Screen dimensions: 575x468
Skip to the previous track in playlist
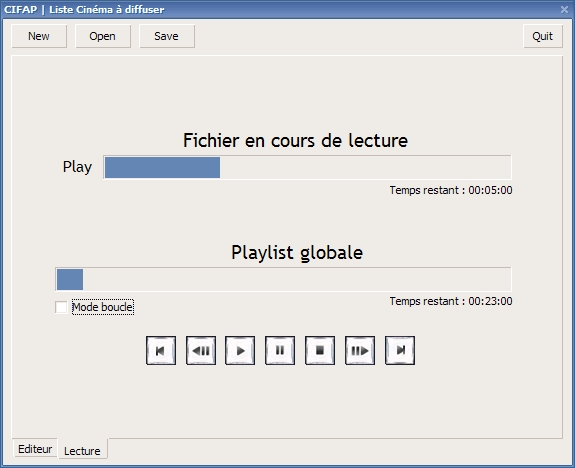[161, 351]
